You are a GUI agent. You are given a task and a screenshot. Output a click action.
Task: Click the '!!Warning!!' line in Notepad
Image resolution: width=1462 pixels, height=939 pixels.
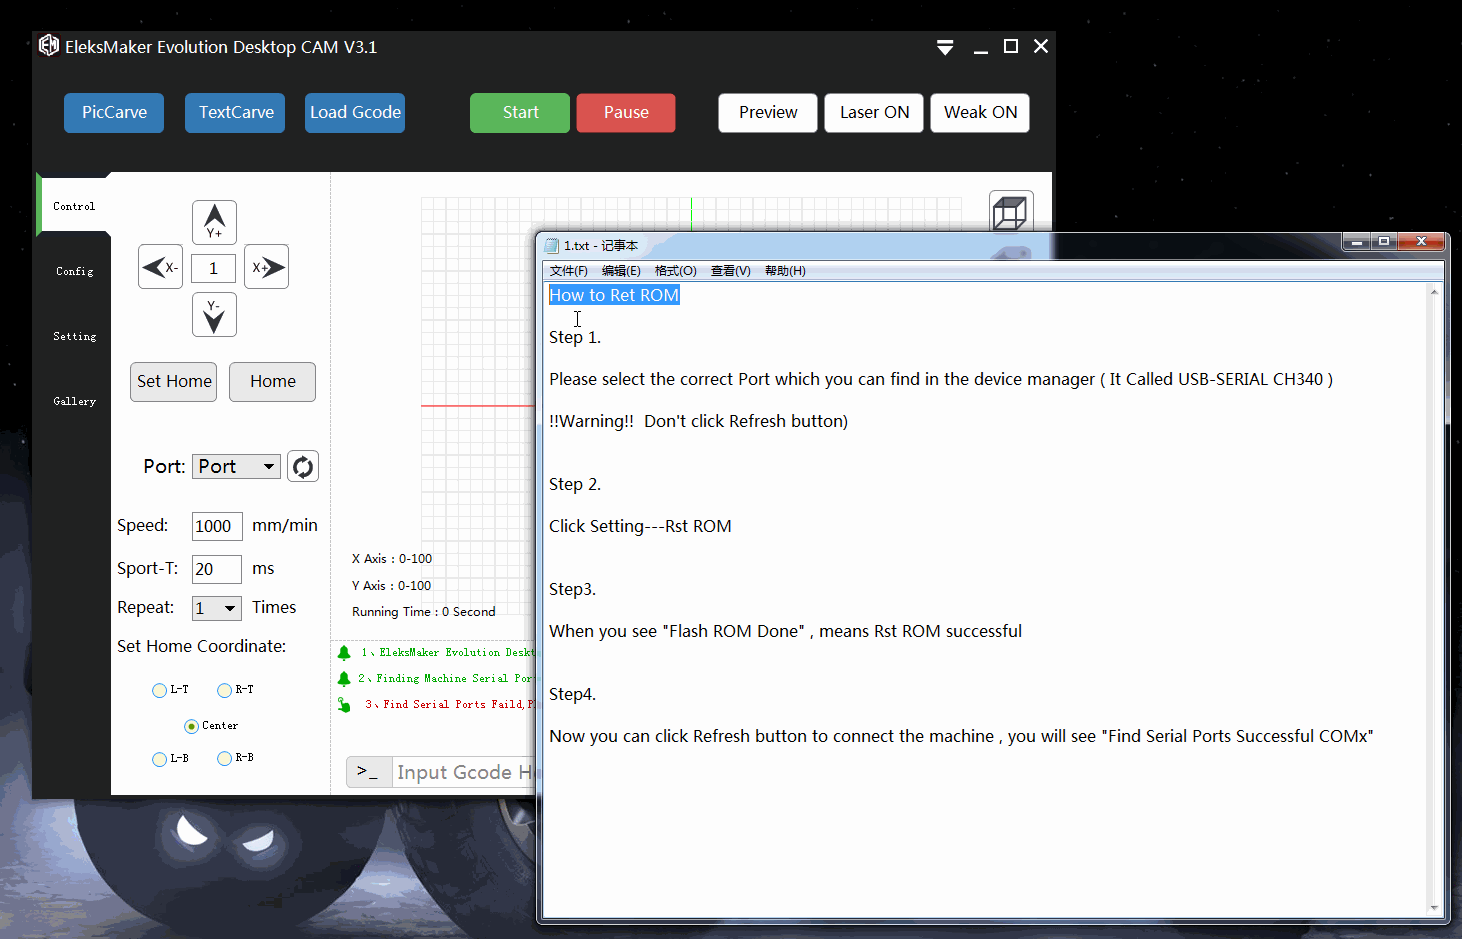(698, 421)
